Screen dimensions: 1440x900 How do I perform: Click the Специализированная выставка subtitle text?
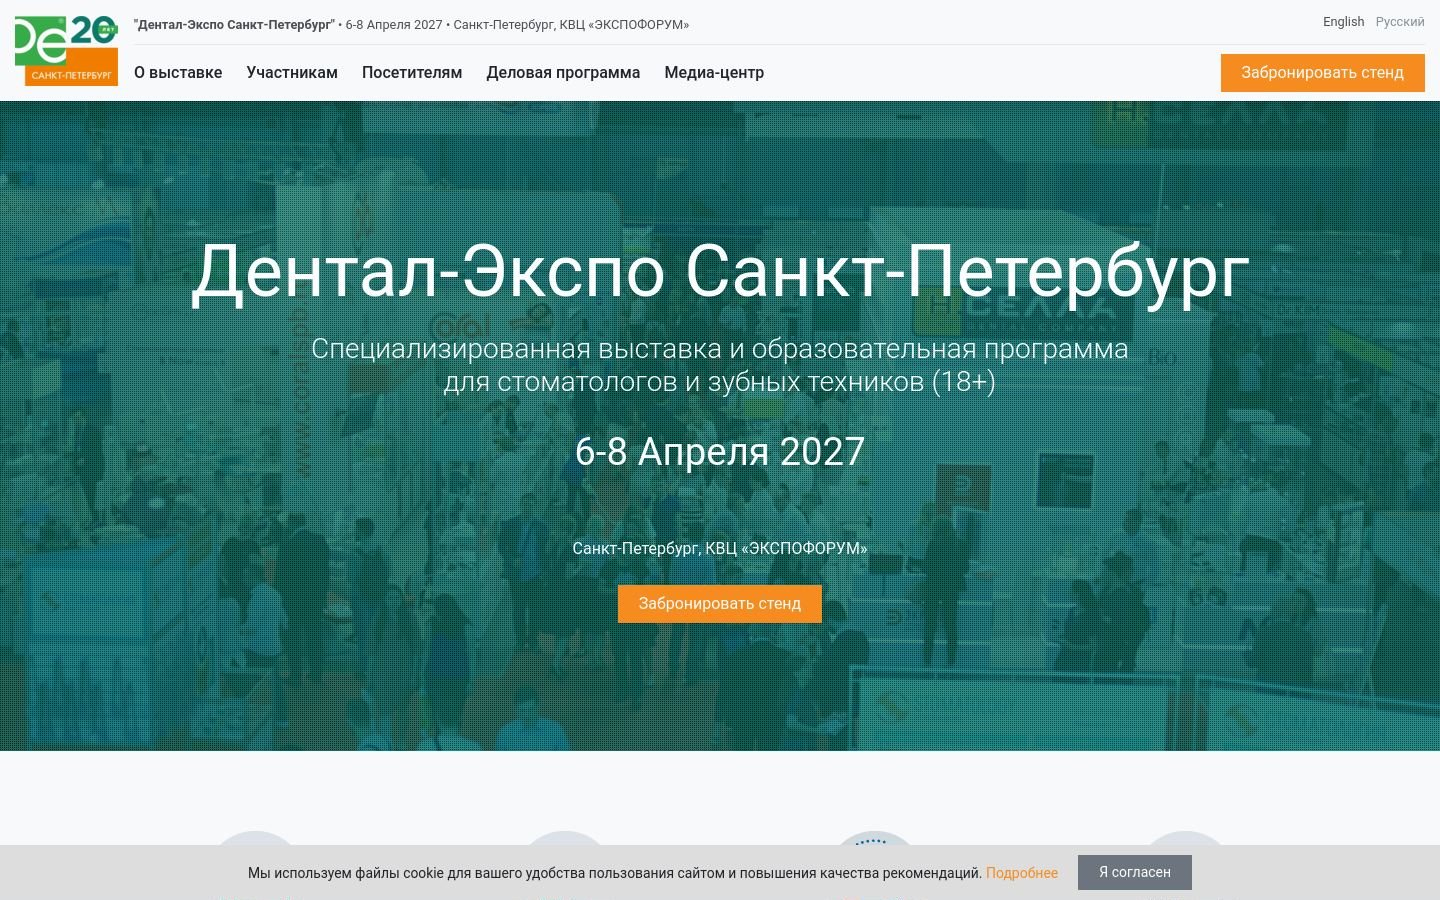pyautogui.click(x=720, y=365)
